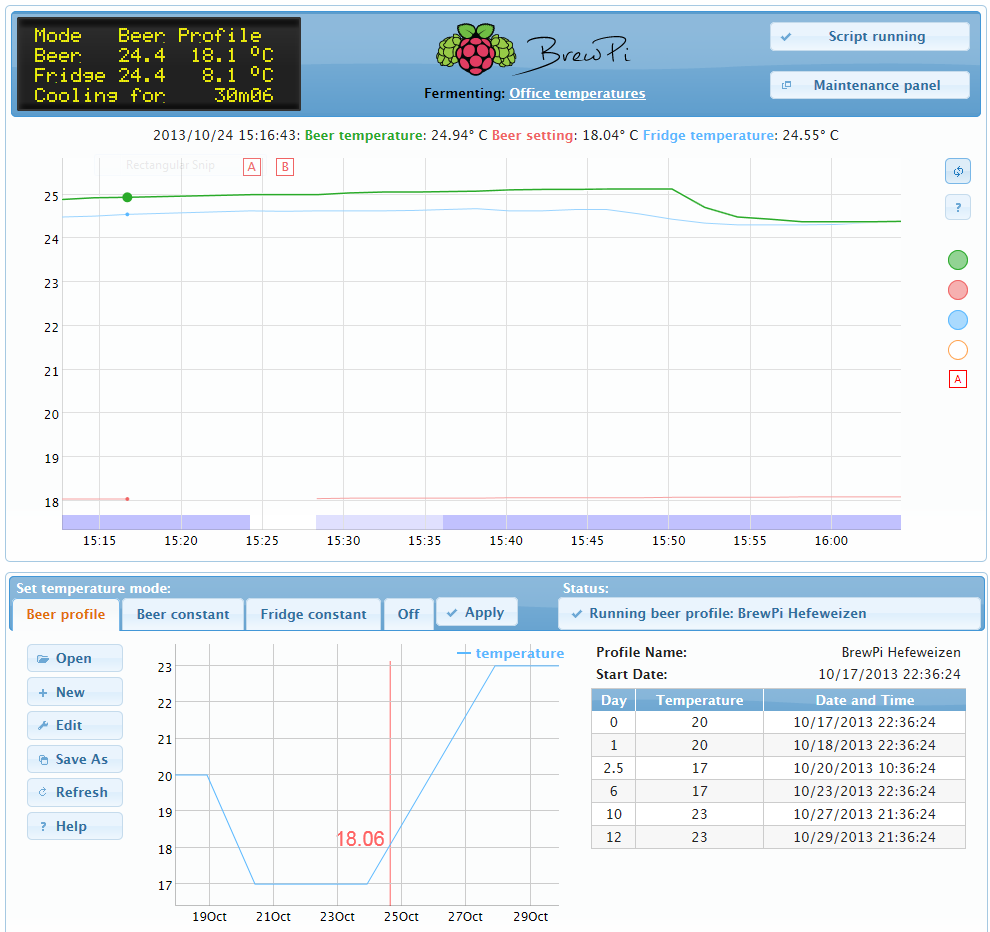The image size is (990, 932).
Task: Refresh the beer profile
Action: (x=75, y=792)
